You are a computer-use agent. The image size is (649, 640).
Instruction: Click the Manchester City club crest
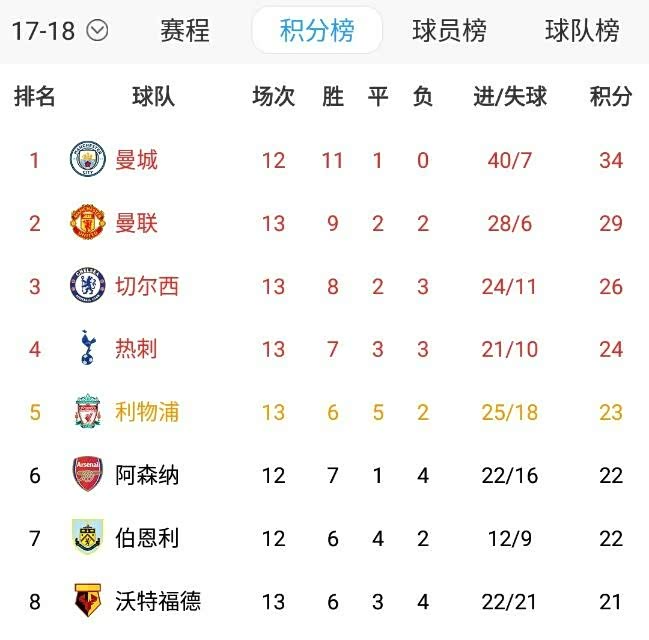point(87,160)
